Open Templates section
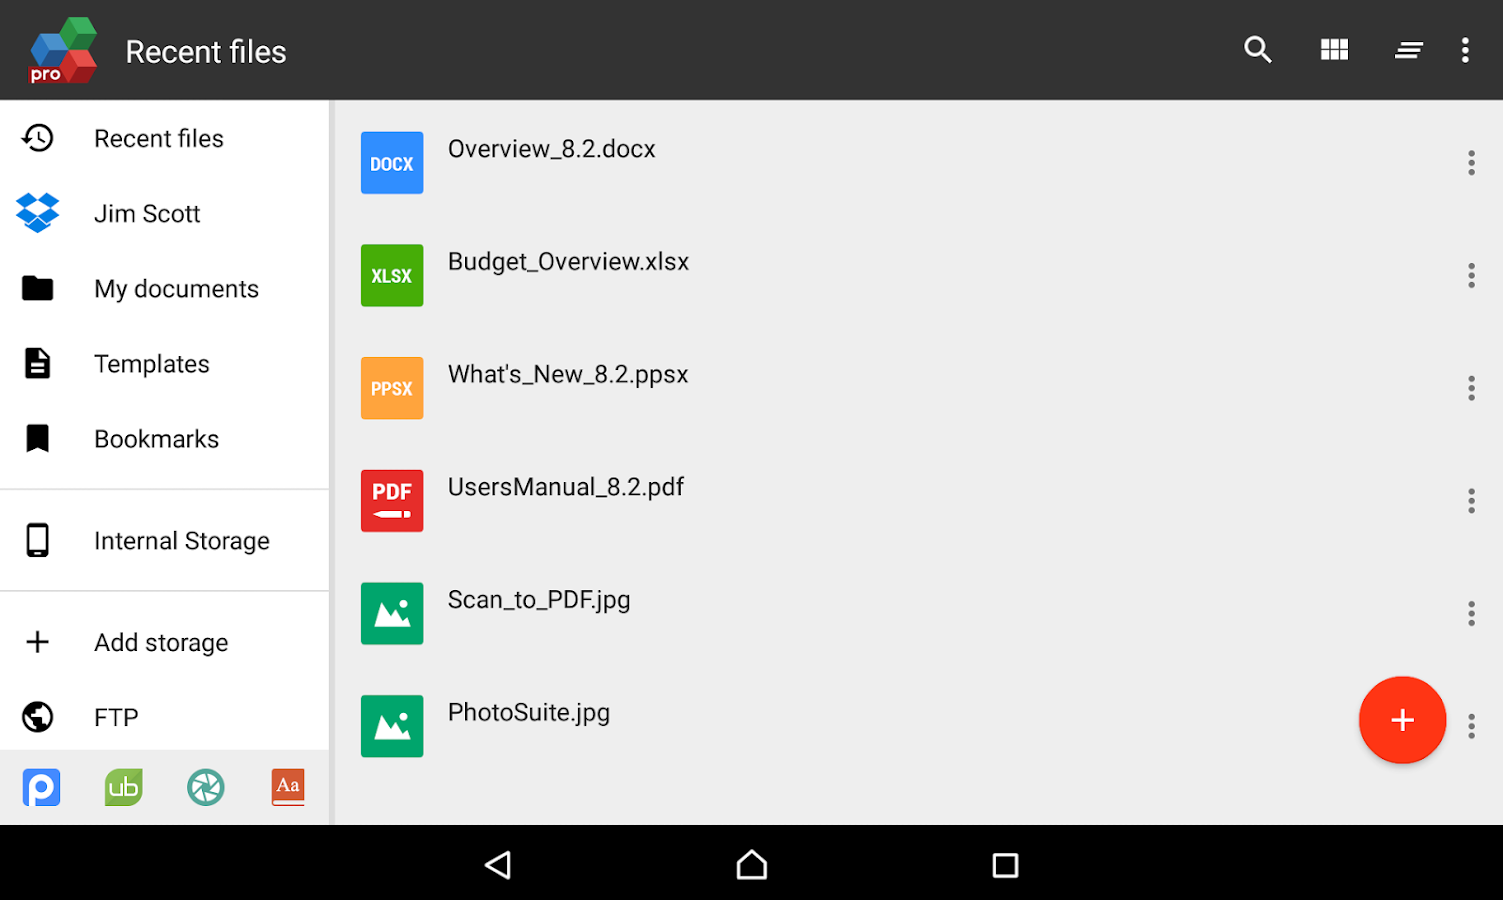The height and width of the screenshot is (900, 1503). coord(164,363)
